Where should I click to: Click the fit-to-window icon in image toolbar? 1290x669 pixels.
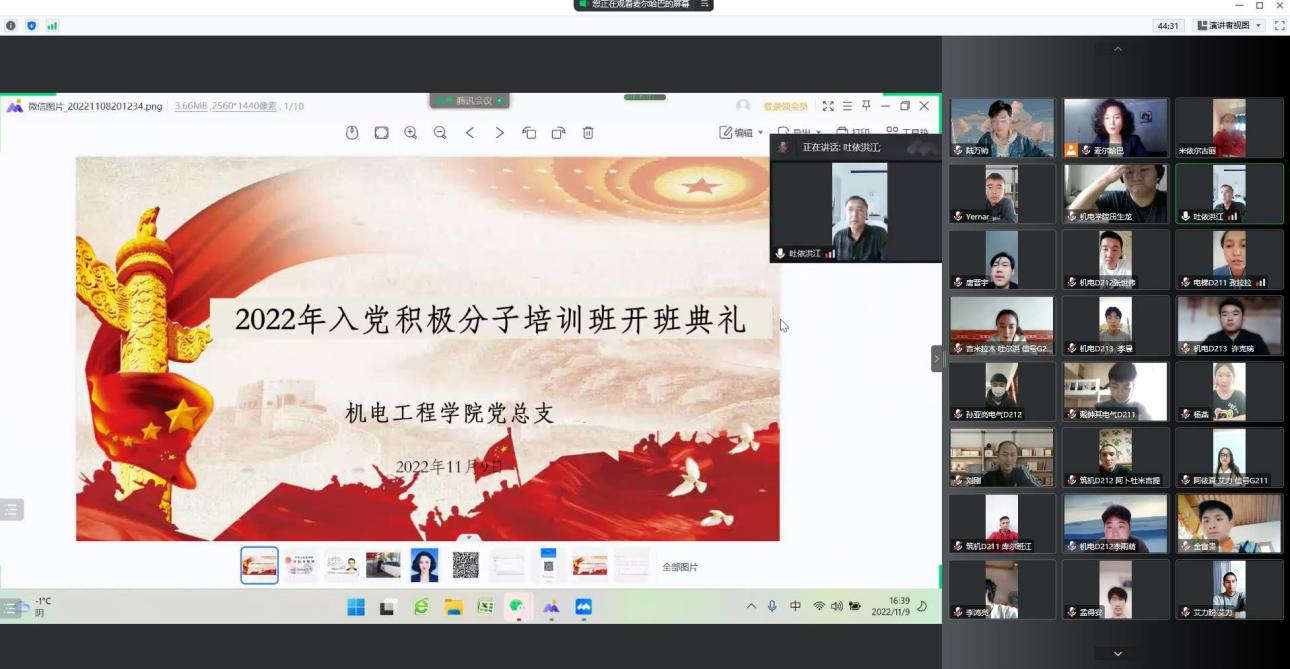tap(381, 133)
